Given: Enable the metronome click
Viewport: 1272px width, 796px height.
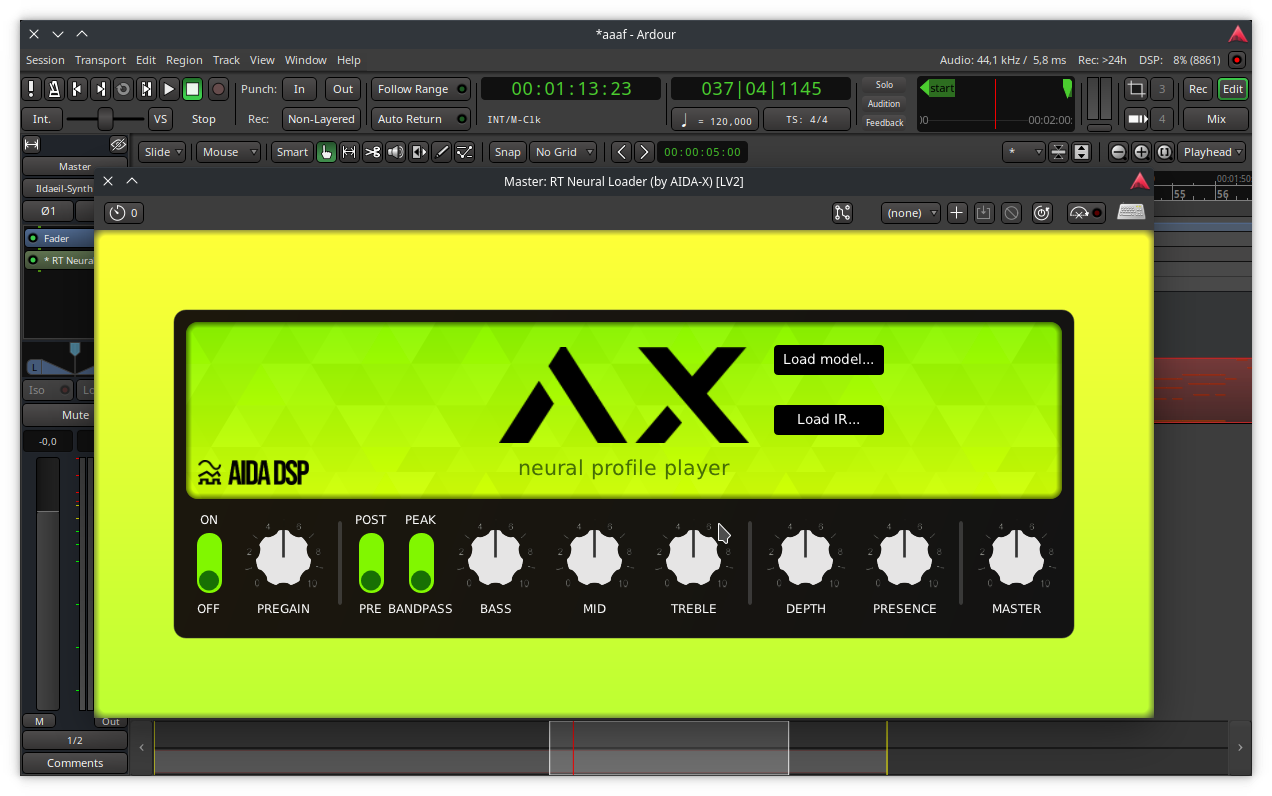Looking at the screenshot, I should [54, 89].
